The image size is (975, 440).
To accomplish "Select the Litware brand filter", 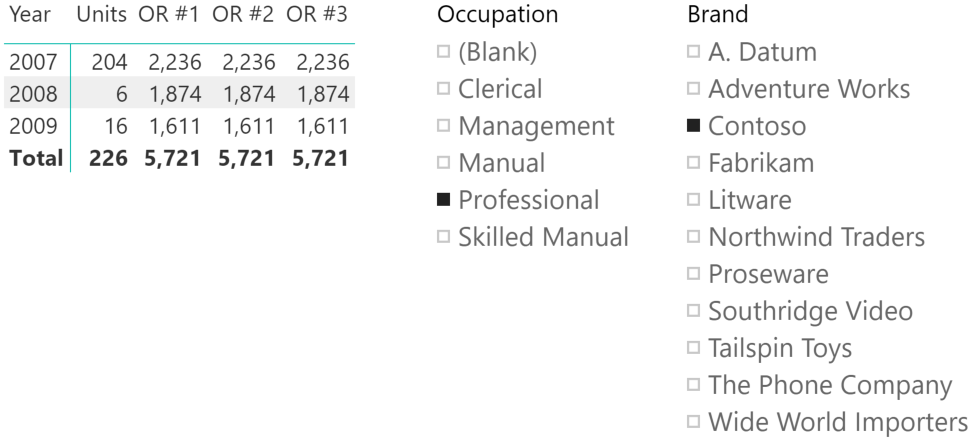I will pyautogui.click(x=693, y=199).
